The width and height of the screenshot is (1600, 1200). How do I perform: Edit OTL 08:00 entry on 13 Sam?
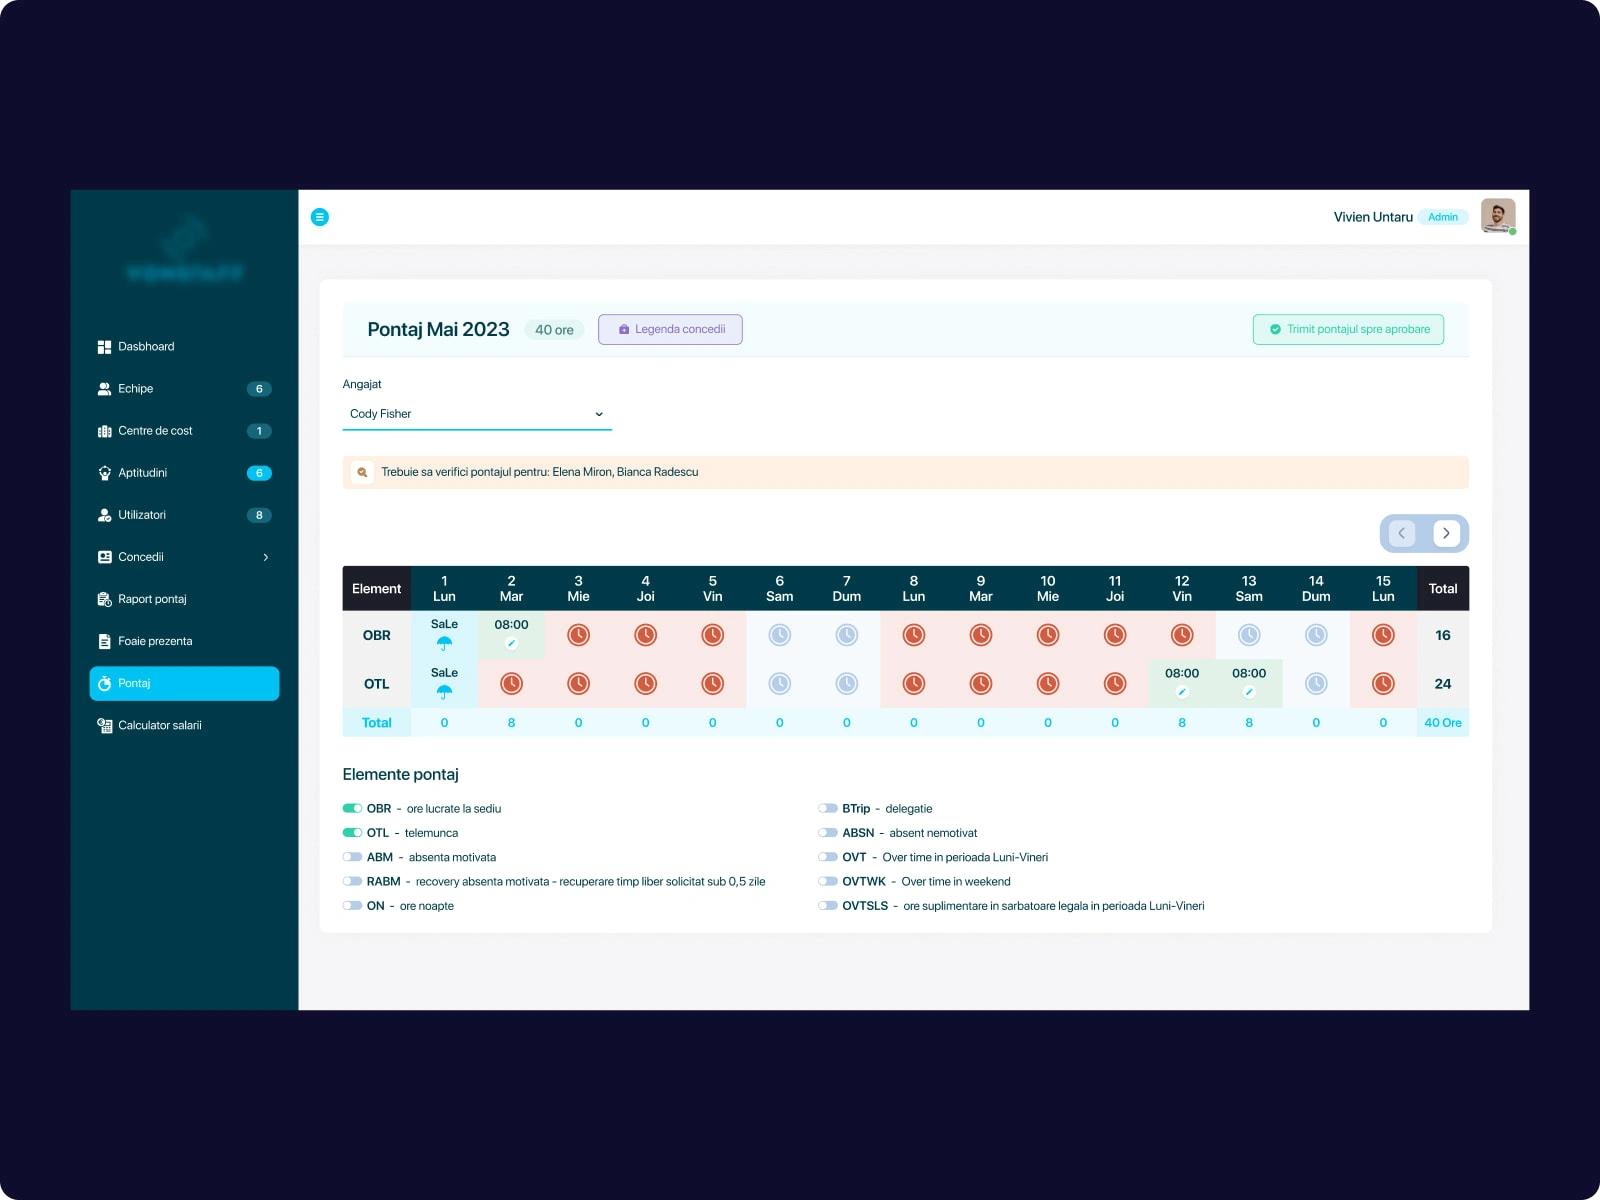(1249, 692)
